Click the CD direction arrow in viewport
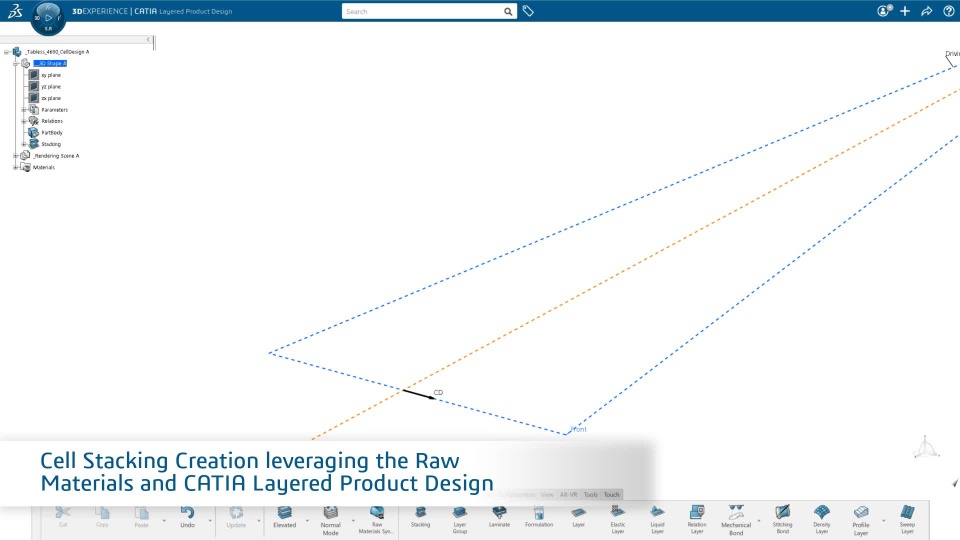Image resolution: width=960 pixels, height=540 pixels. point(419,394)
